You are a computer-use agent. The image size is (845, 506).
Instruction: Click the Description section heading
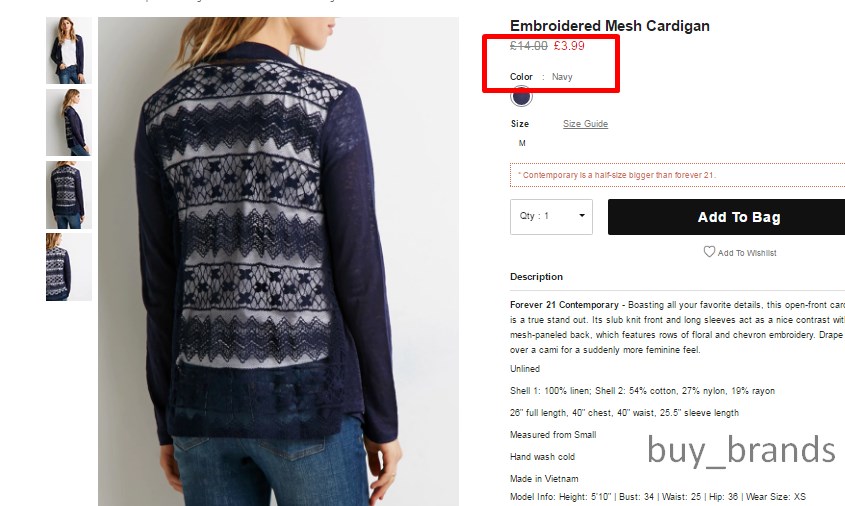tap(536, 276)
